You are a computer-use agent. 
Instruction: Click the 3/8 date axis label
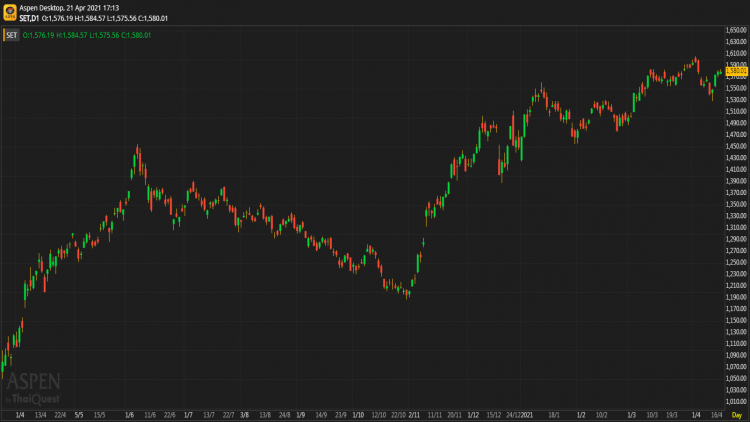244,415
